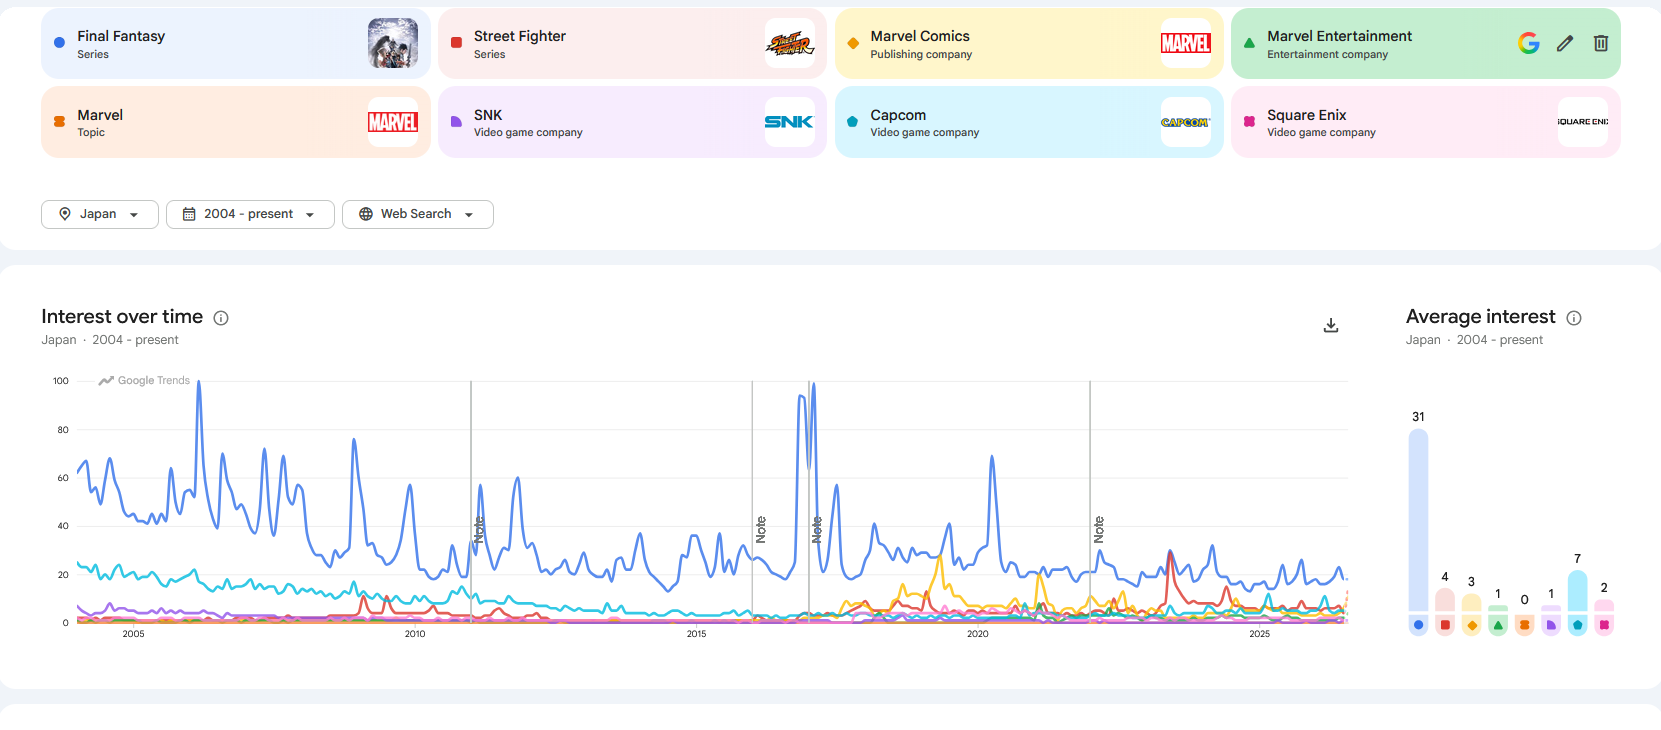Click the Street Fighter logo thumbnail

tap(790, 43)
